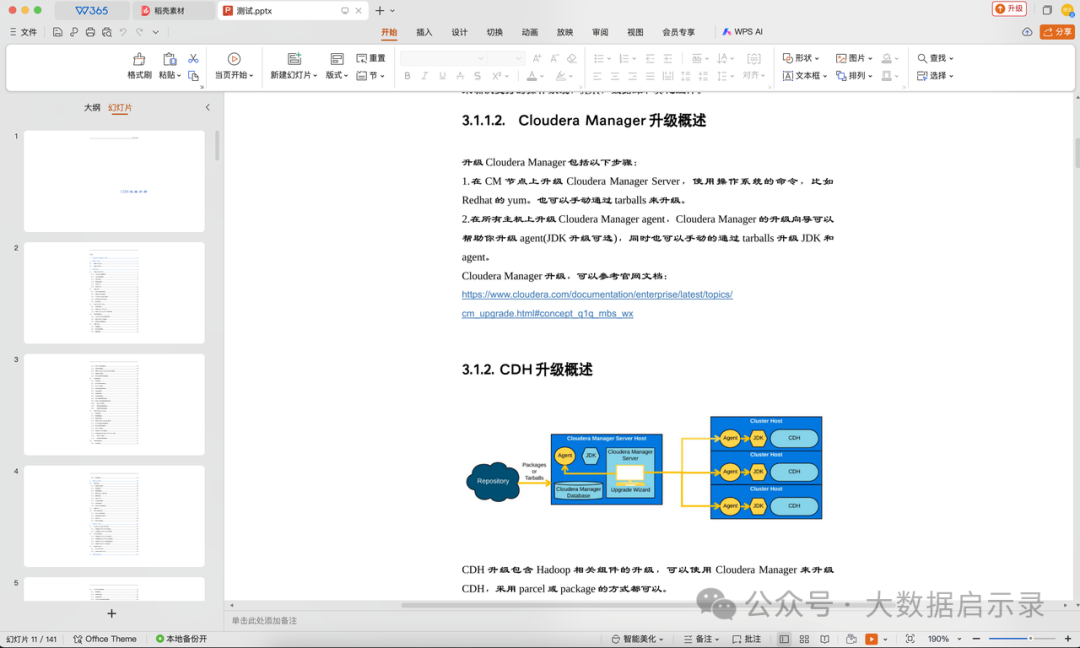The height and width of the screenshot is (648, 1080).
Task: Select the Format Painter (格式刷) tool
Action: point(139,66)
